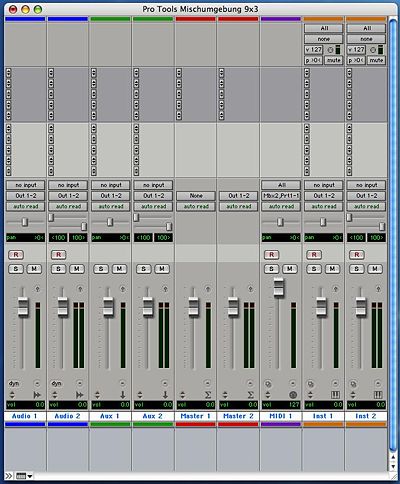Click the 'Inst 2' track name

(x=366, y=416)
